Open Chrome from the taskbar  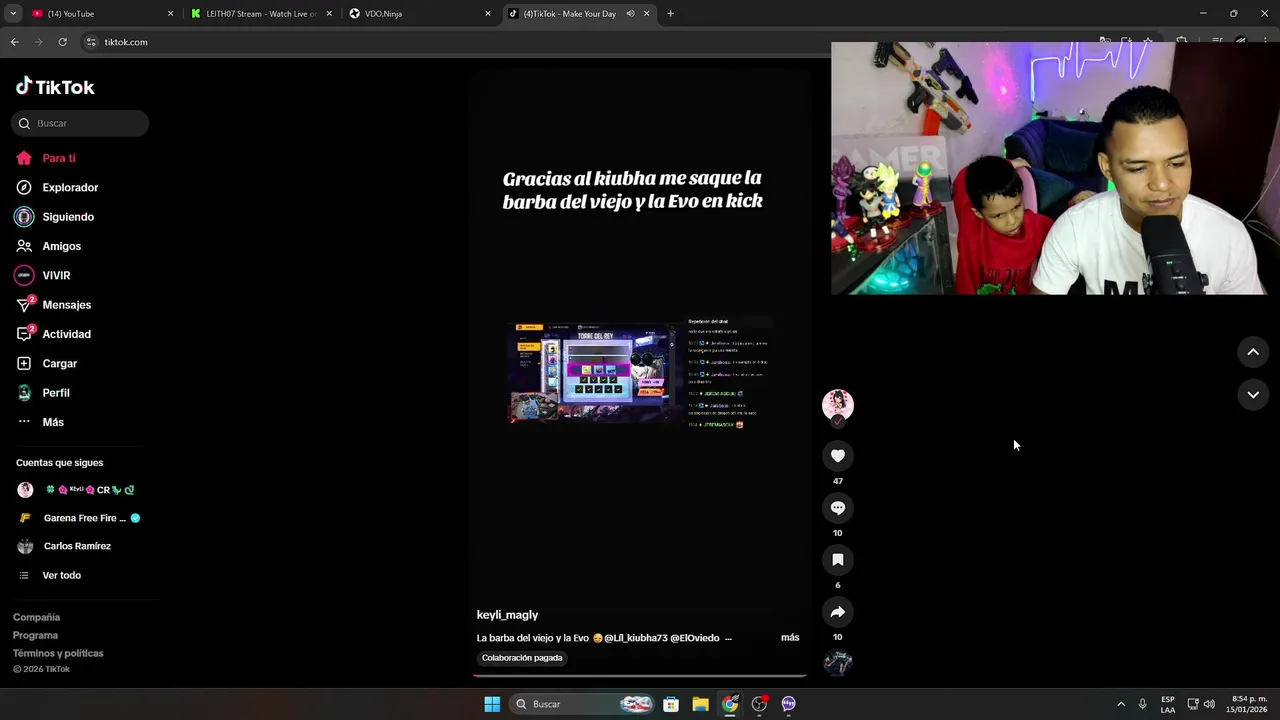point(730,704)
